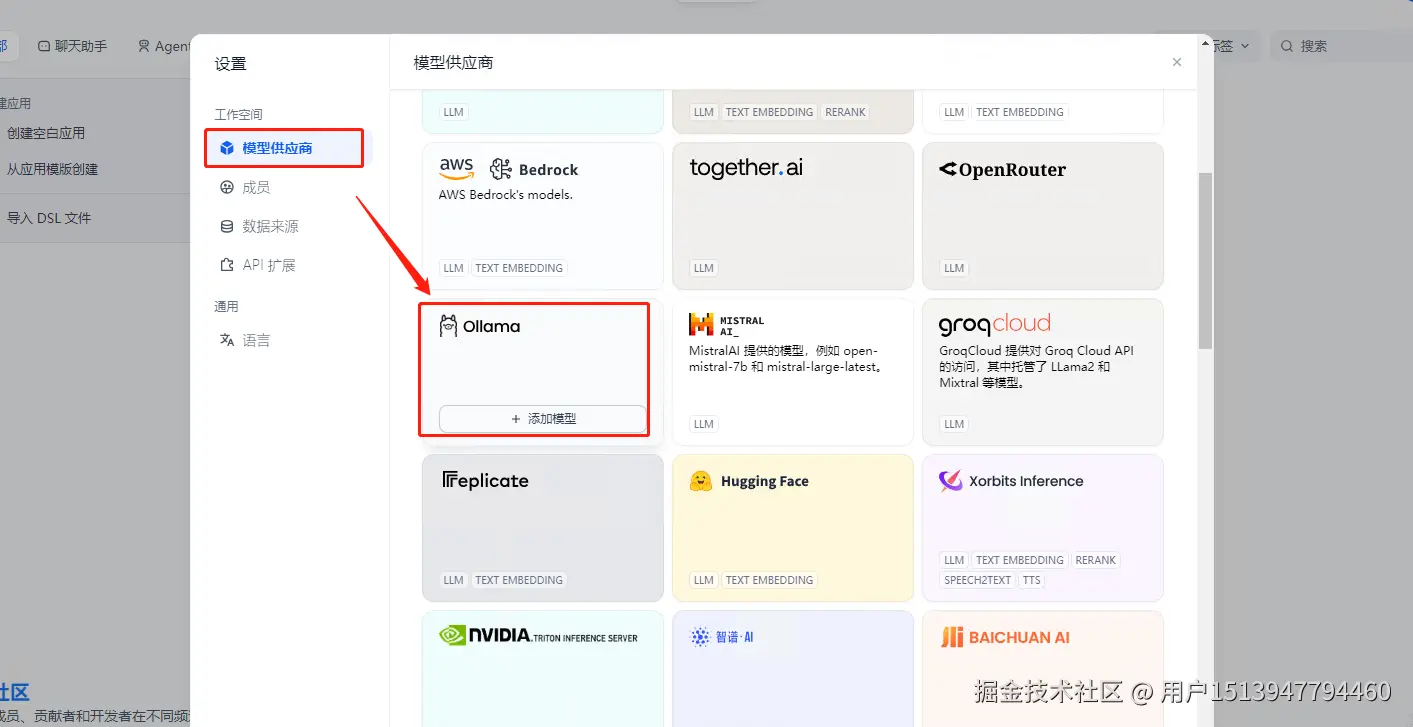The height and width of the screenshot is (727, 1413).
Task: Click the provider list vertical scrollbar
Action: (1205, 260)
